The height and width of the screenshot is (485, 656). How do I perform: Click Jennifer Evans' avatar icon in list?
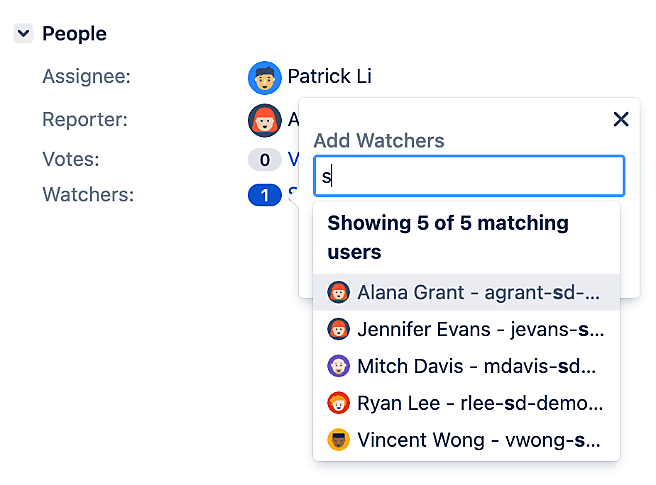click(338, 329)
